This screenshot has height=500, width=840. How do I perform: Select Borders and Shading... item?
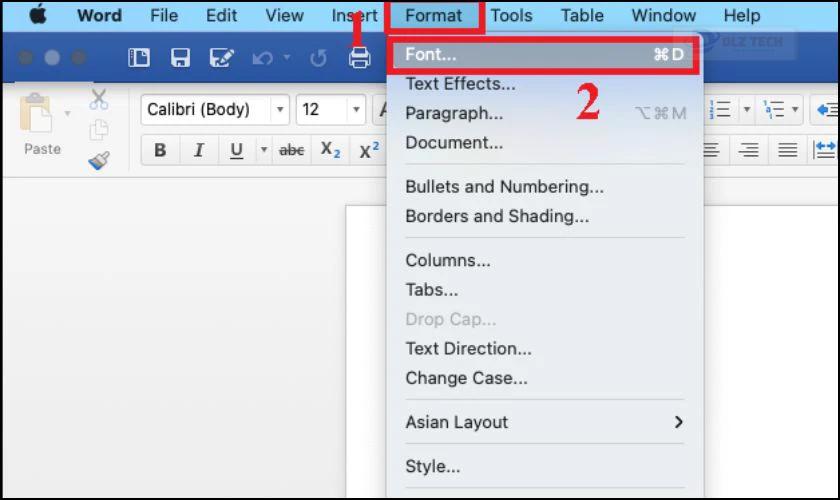pos(544,216)
